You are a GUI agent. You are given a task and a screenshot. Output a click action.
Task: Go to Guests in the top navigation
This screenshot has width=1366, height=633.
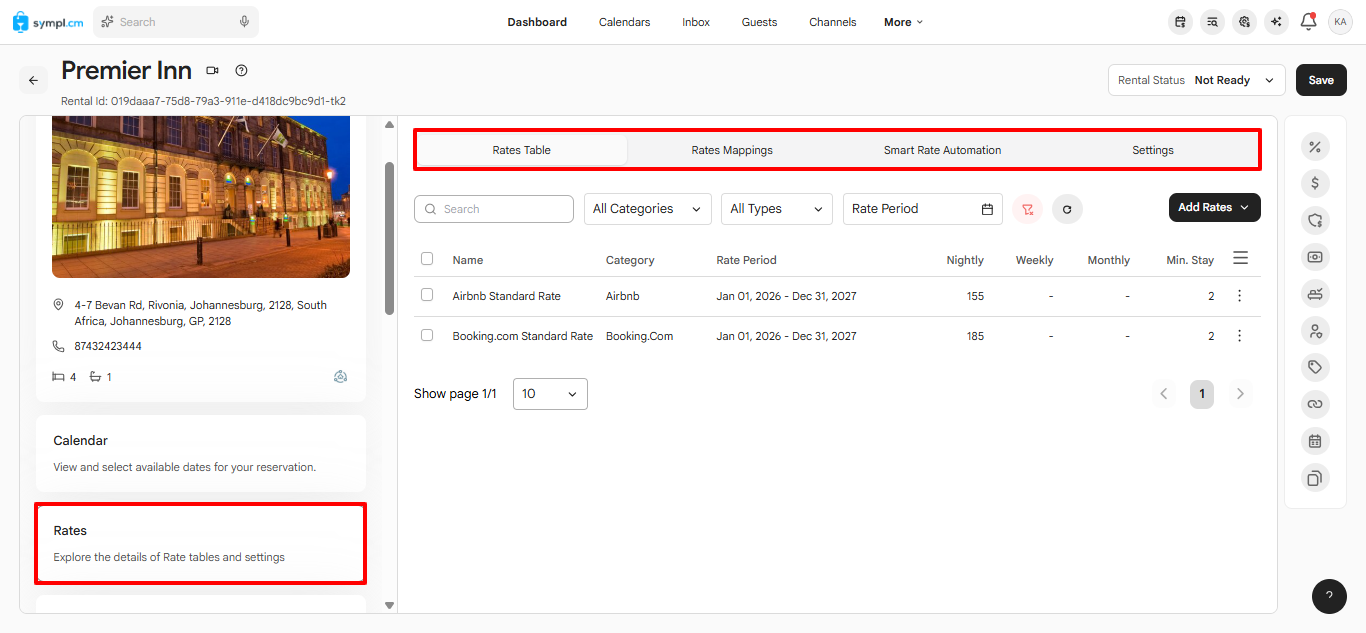tap(760, 22)
